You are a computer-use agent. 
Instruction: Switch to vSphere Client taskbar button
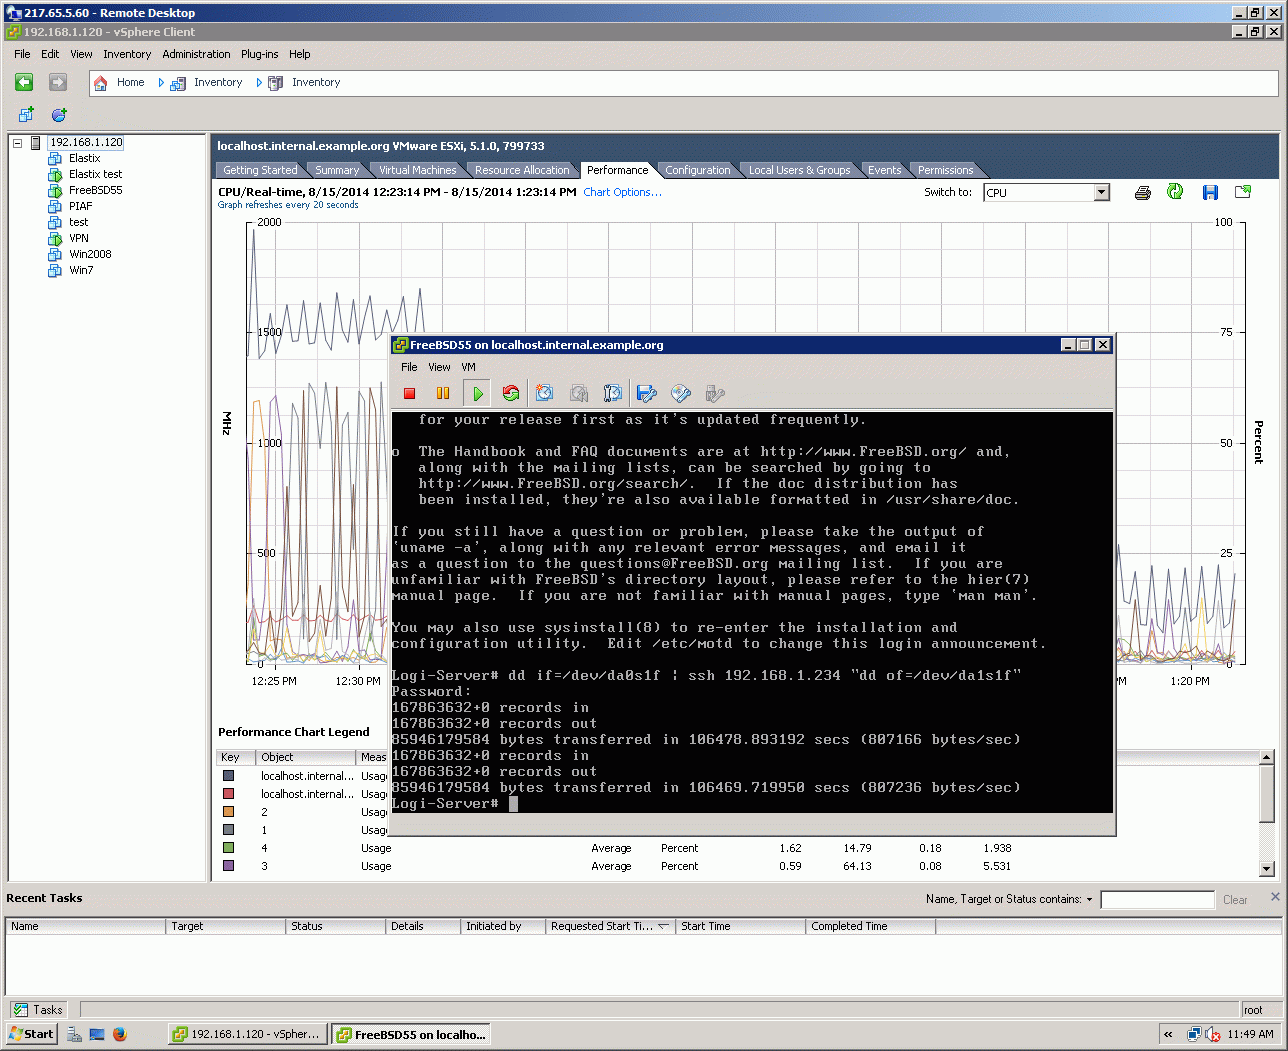tap(246, 1034)
